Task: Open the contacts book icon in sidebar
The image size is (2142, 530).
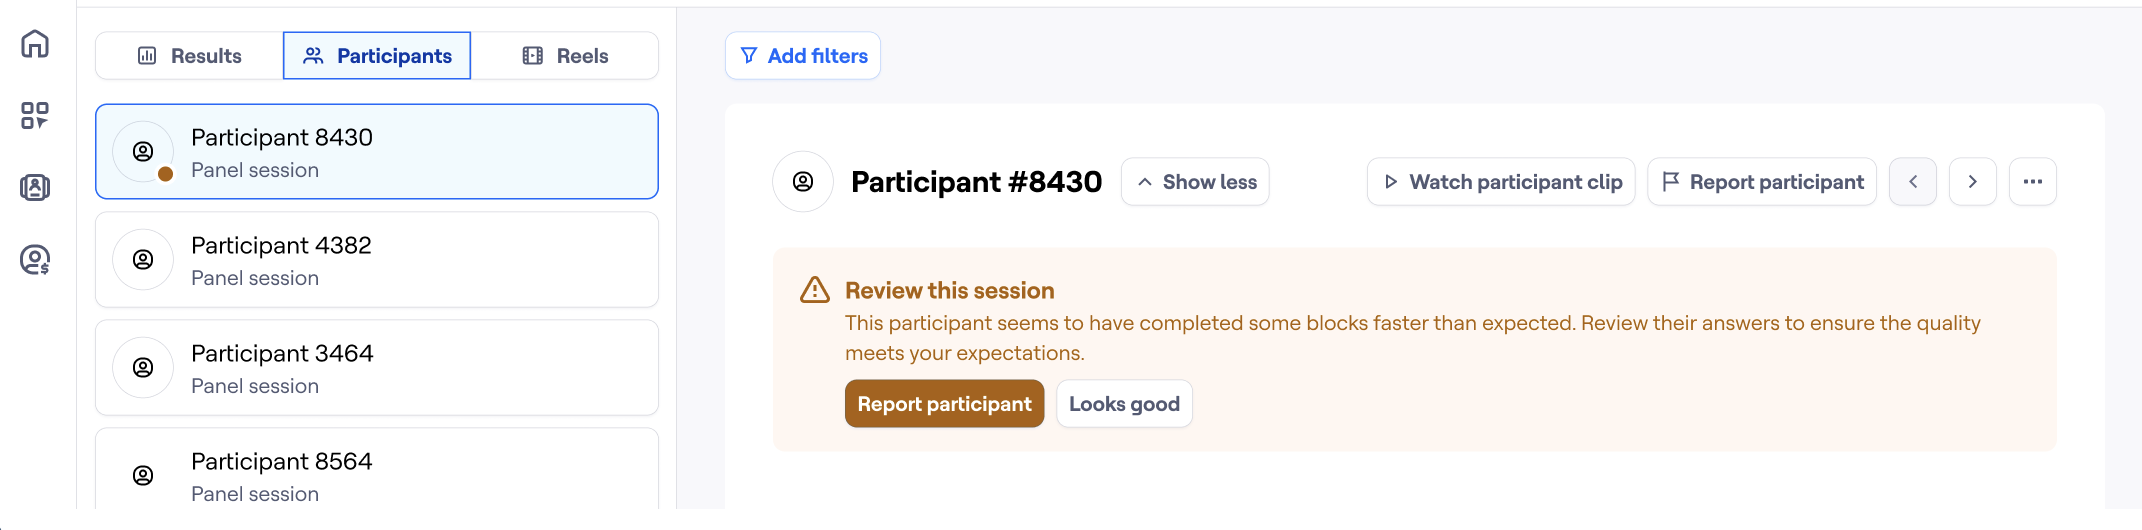Action: [35, 187]
